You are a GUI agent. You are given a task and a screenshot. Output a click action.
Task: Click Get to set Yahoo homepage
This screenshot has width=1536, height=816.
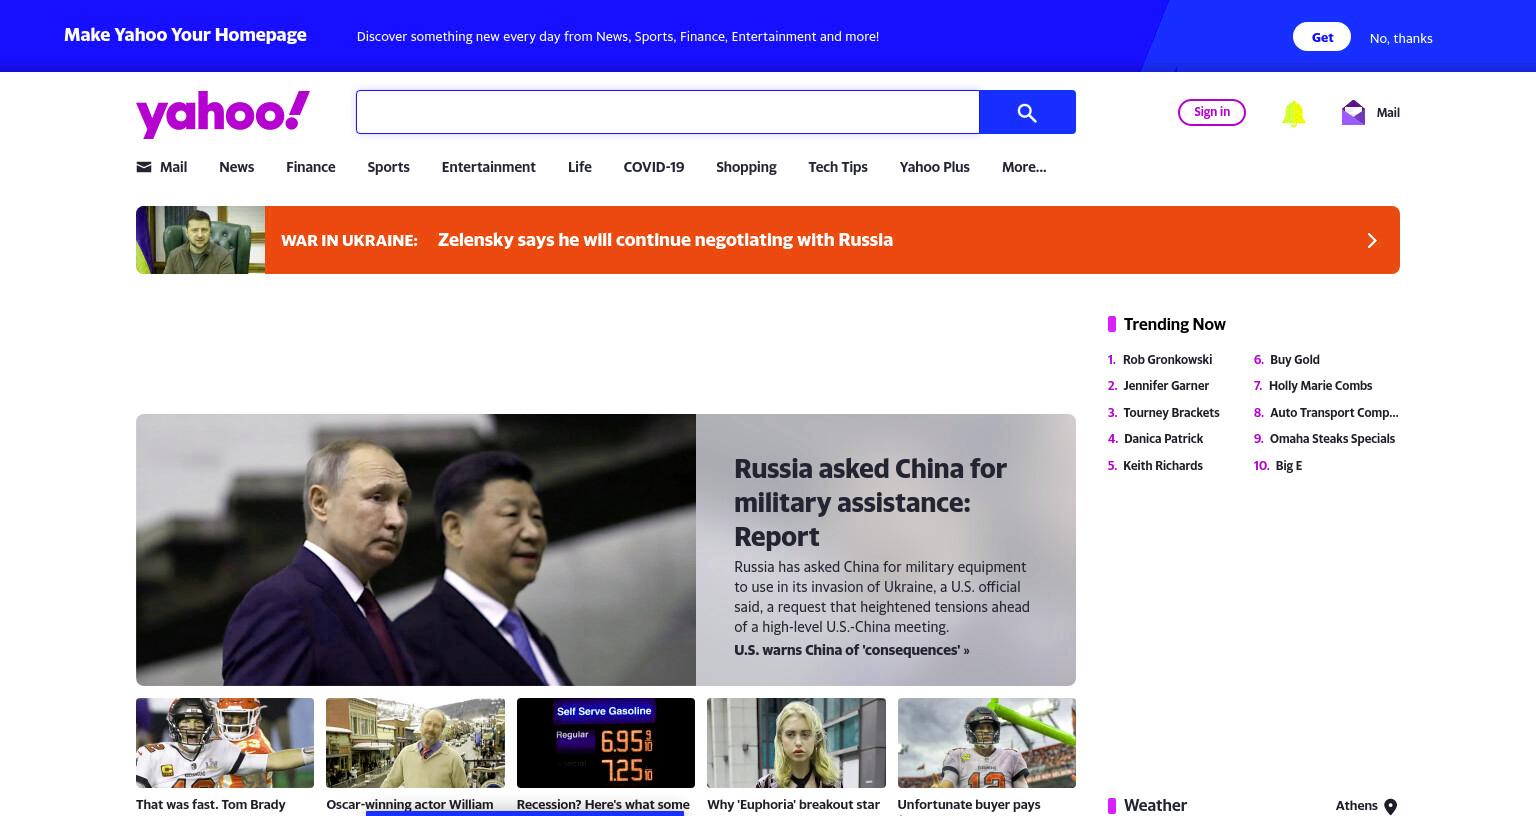1322,37
